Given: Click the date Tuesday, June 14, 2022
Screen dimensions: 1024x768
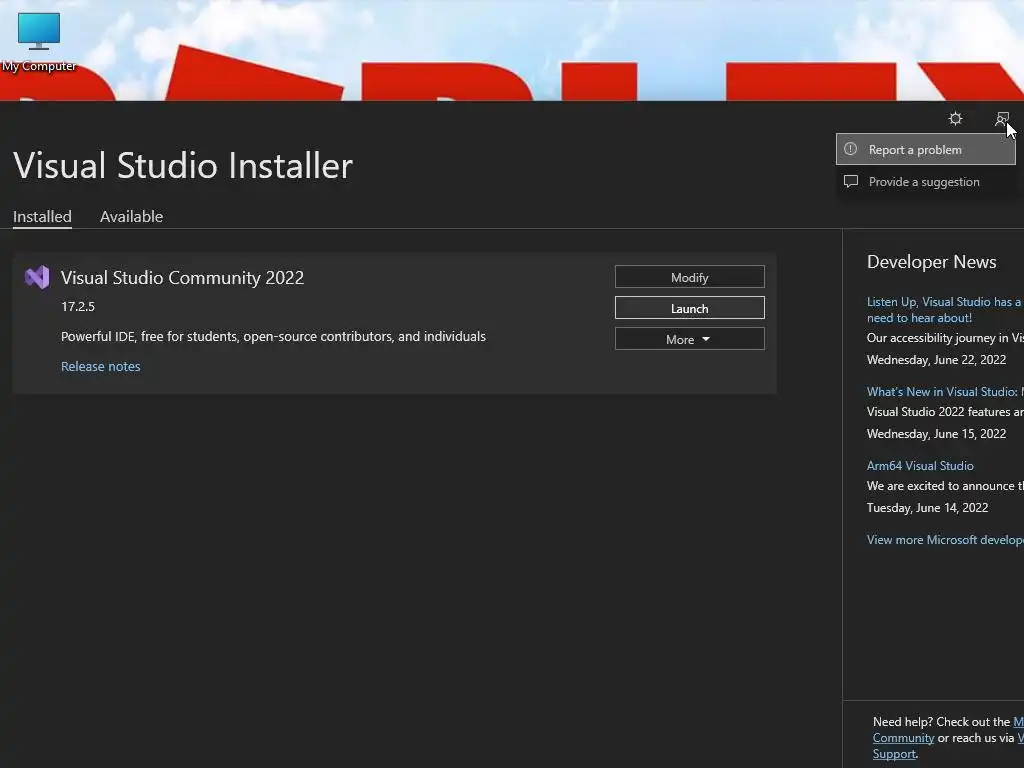Looking at the screenshot, I should (x=927, y=507).
